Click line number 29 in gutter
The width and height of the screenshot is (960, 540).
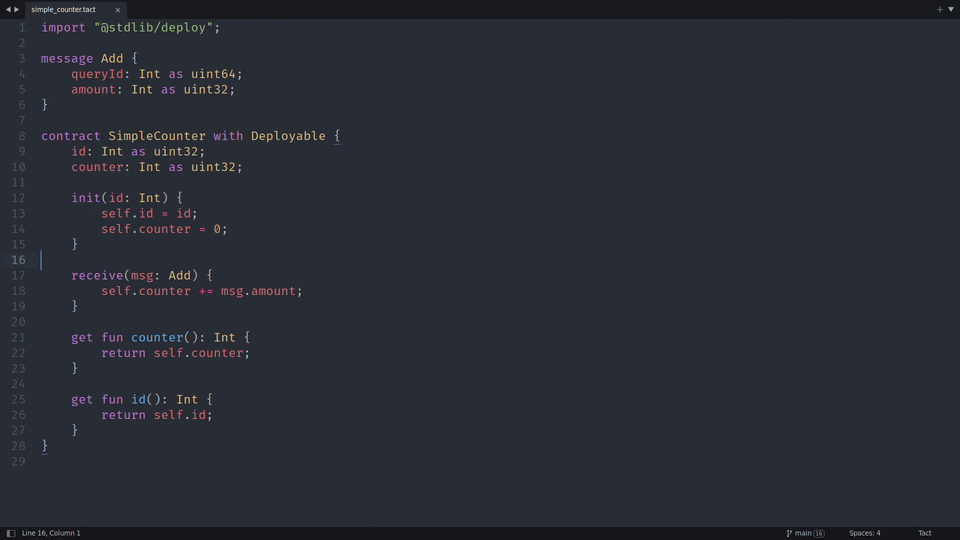point(18,461)
